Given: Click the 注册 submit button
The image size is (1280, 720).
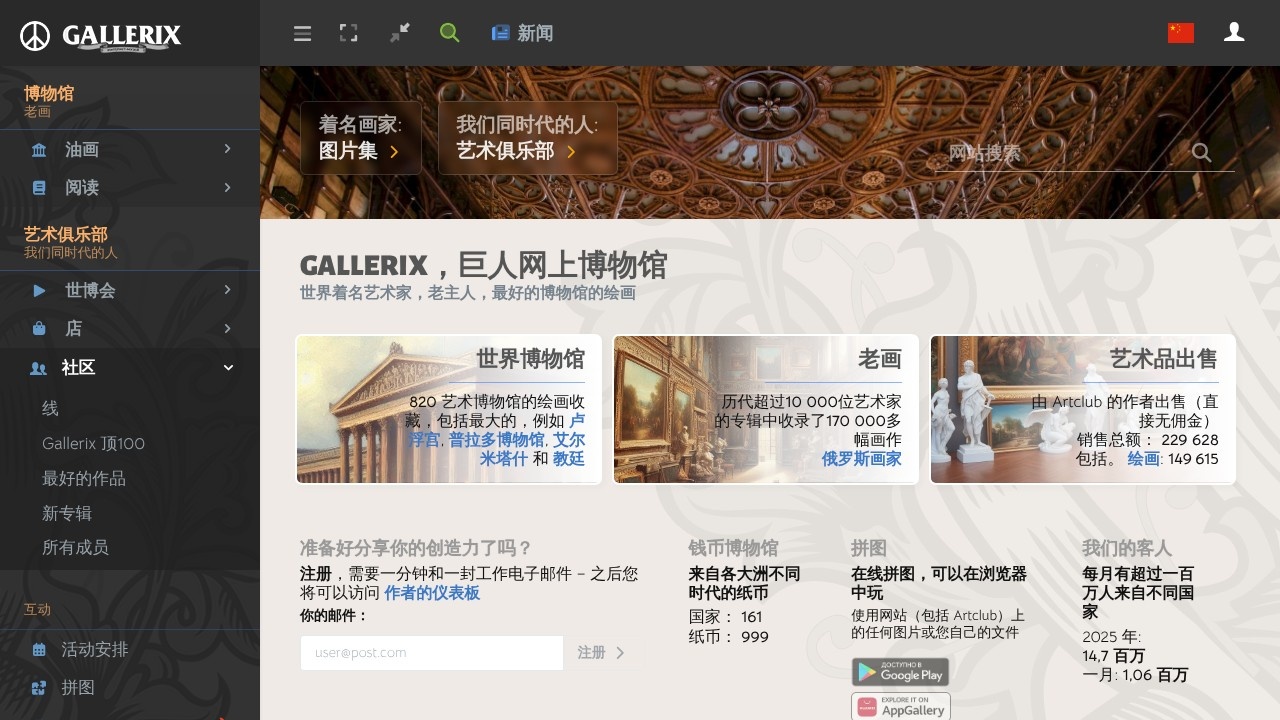Looking at the screenshot, I should [604, 652].
